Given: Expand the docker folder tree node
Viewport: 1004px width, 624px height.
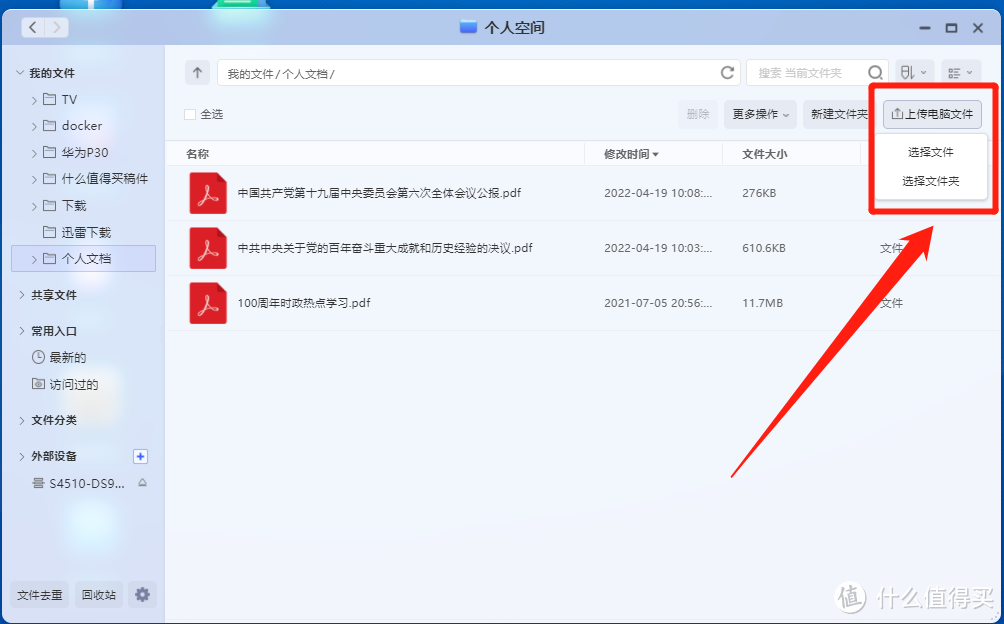Looking at the screenshot, I should point(35,126).
